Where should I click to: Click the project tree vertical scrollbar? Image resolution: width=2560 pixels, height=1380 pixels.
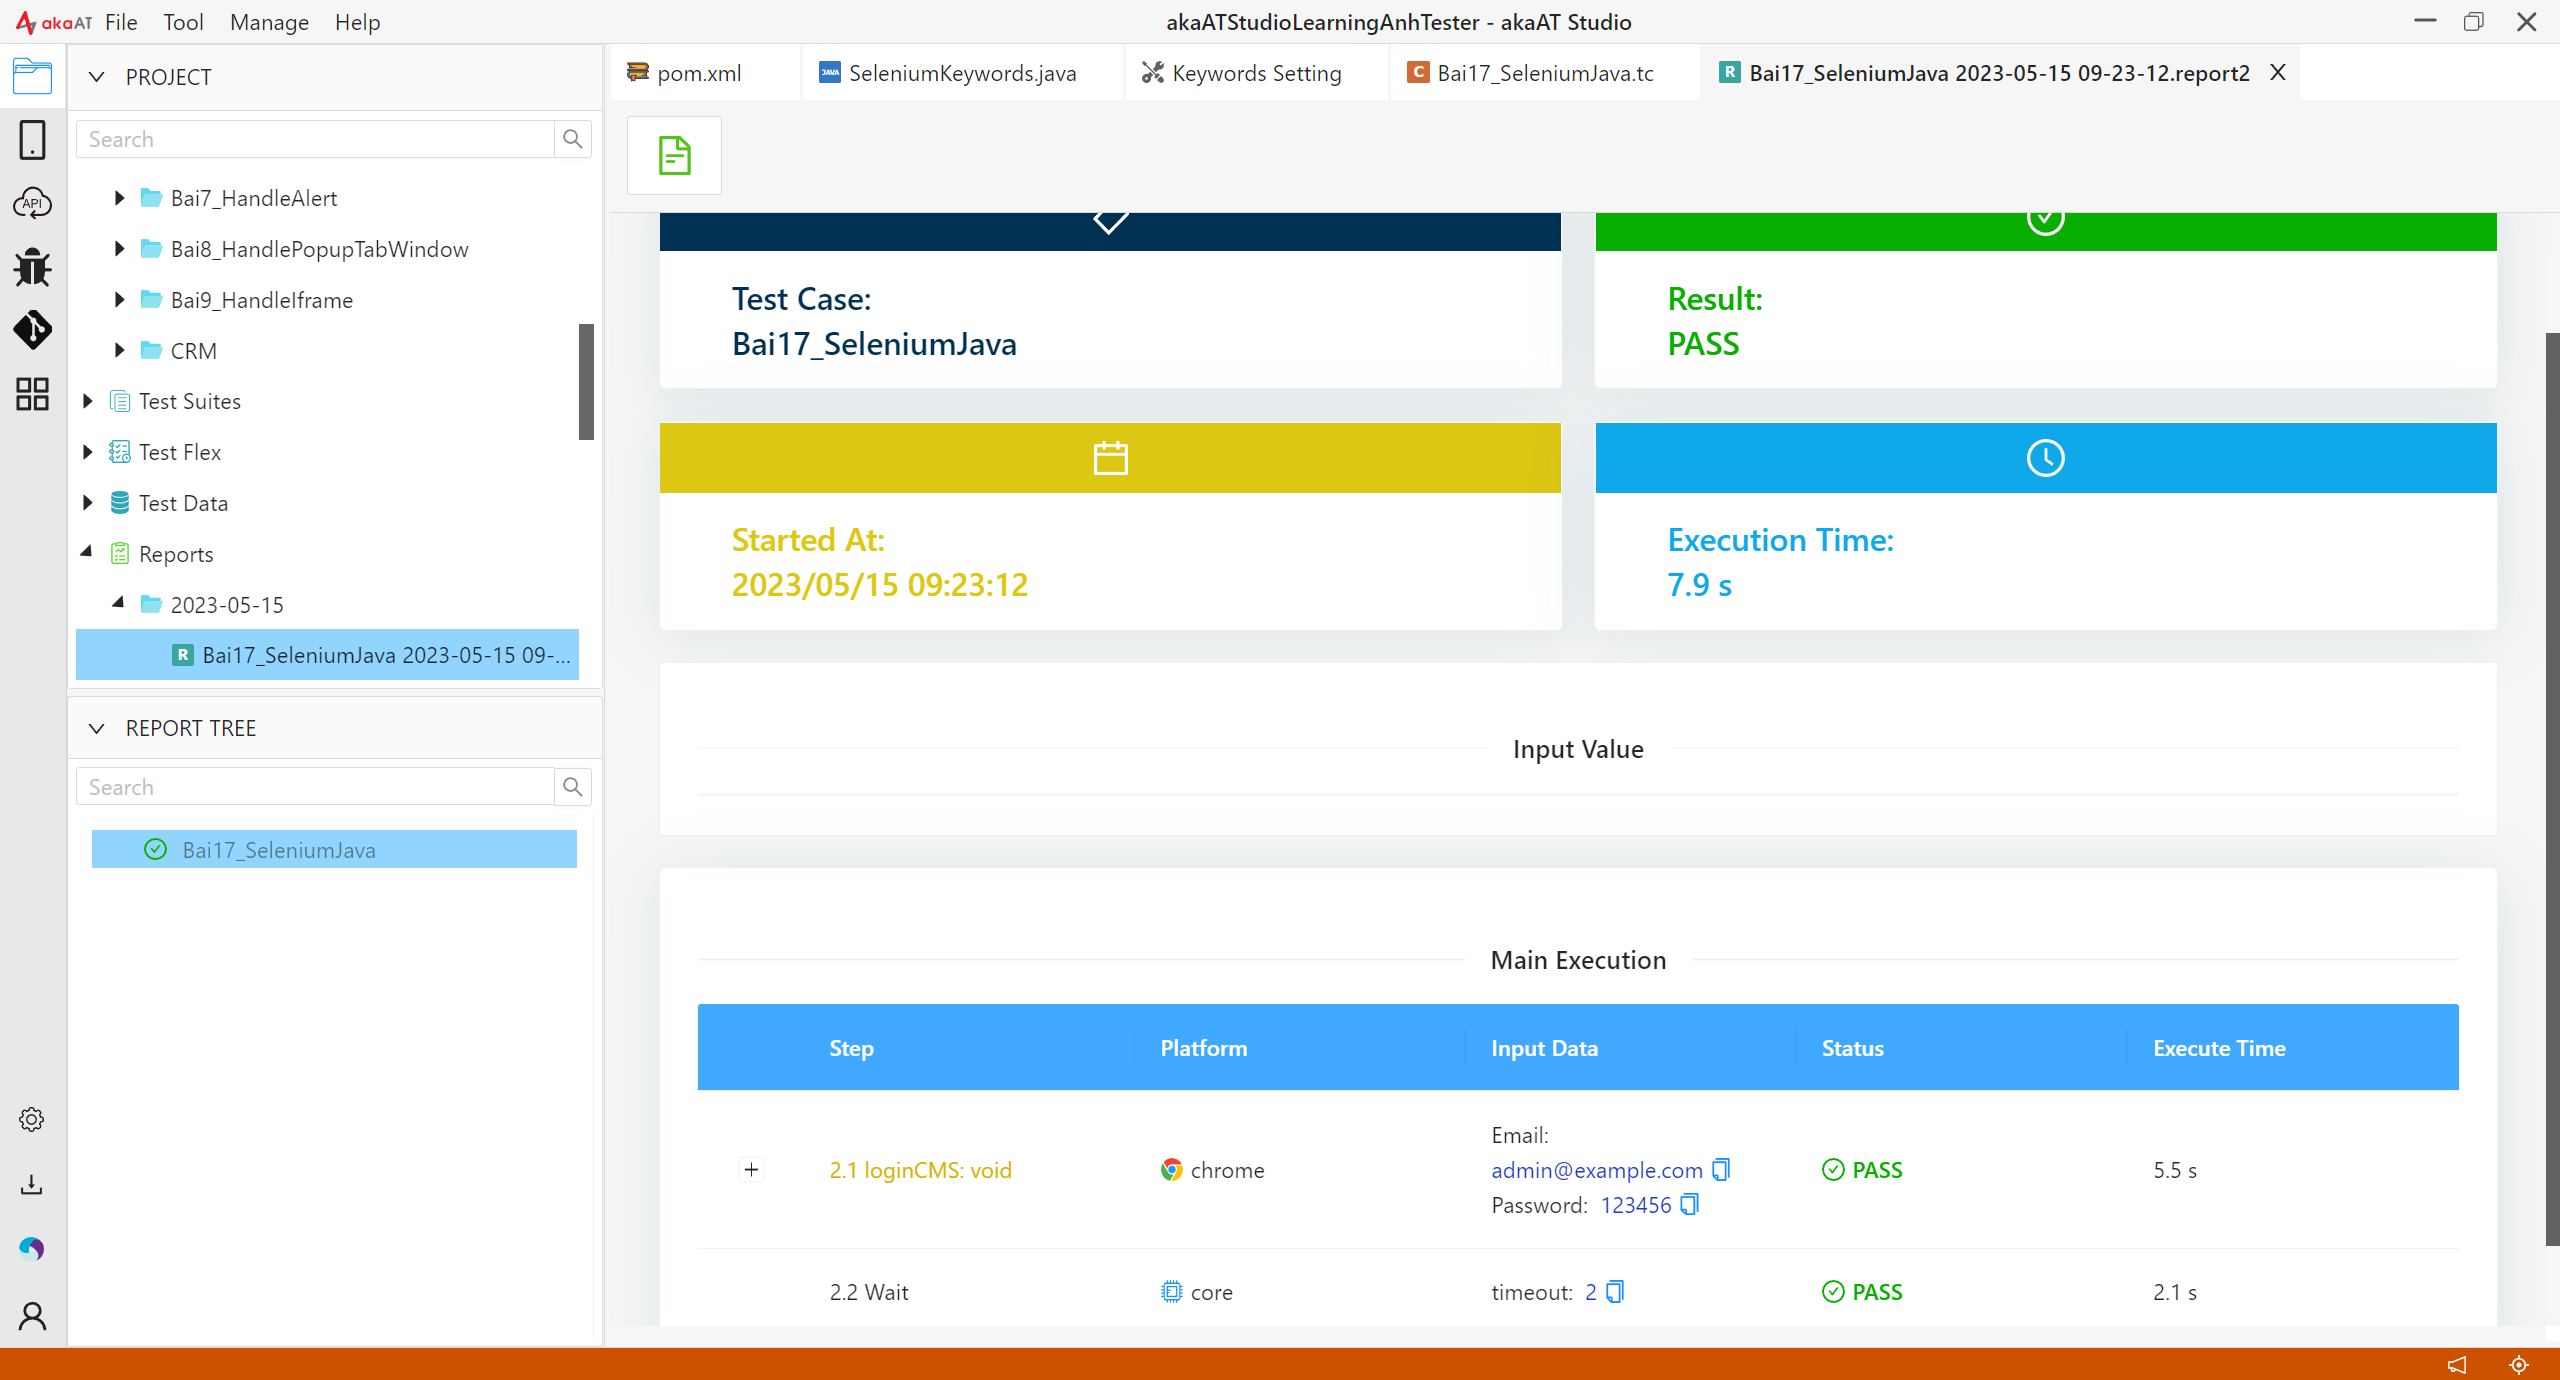[x=586, y=381]
